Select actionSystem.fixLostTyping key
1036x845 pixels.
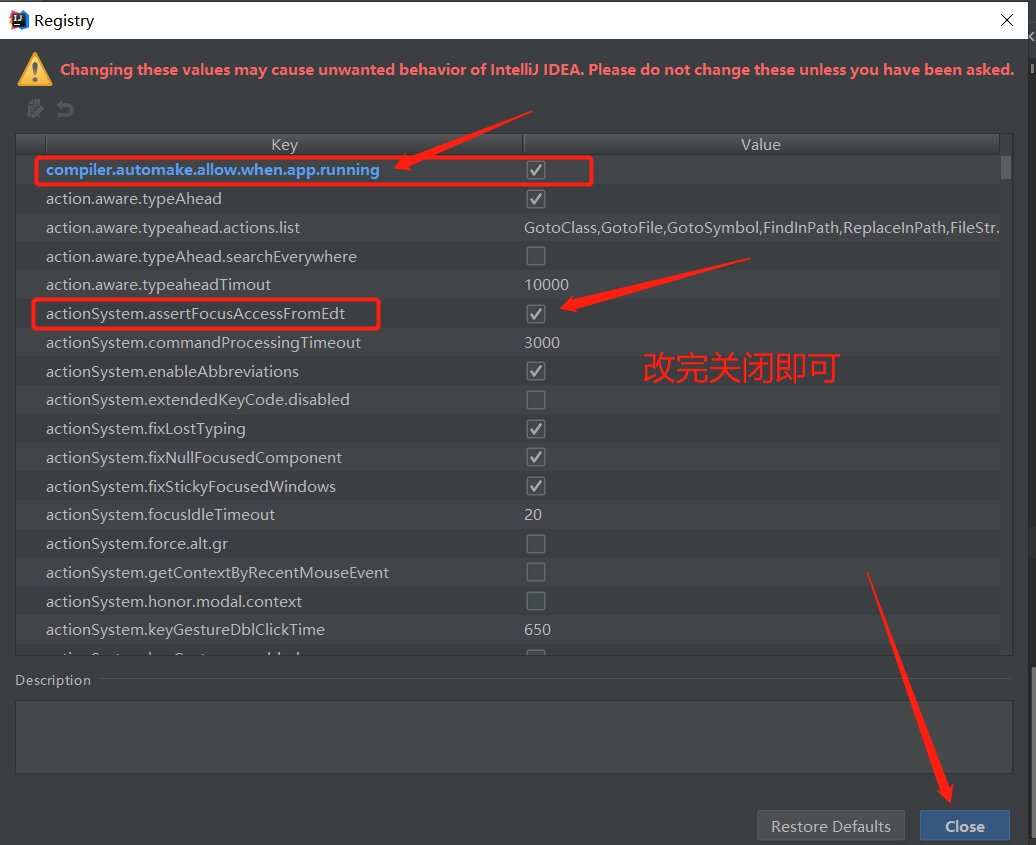click(x=145, y=429)
